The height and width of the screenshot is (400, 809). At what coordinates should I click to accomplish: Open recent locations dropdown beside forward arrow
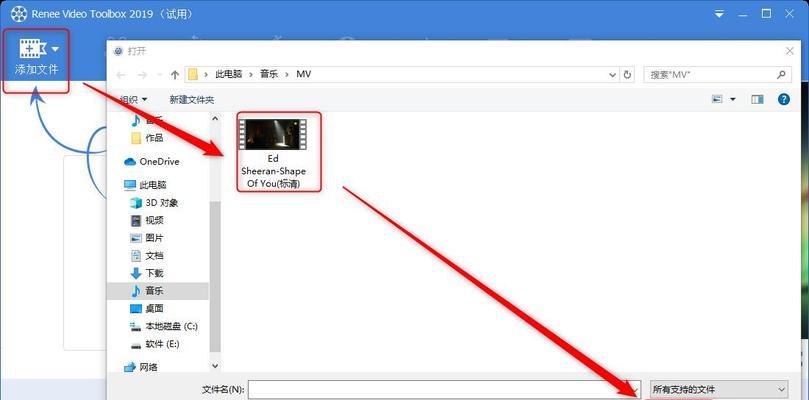click(160, 75)
